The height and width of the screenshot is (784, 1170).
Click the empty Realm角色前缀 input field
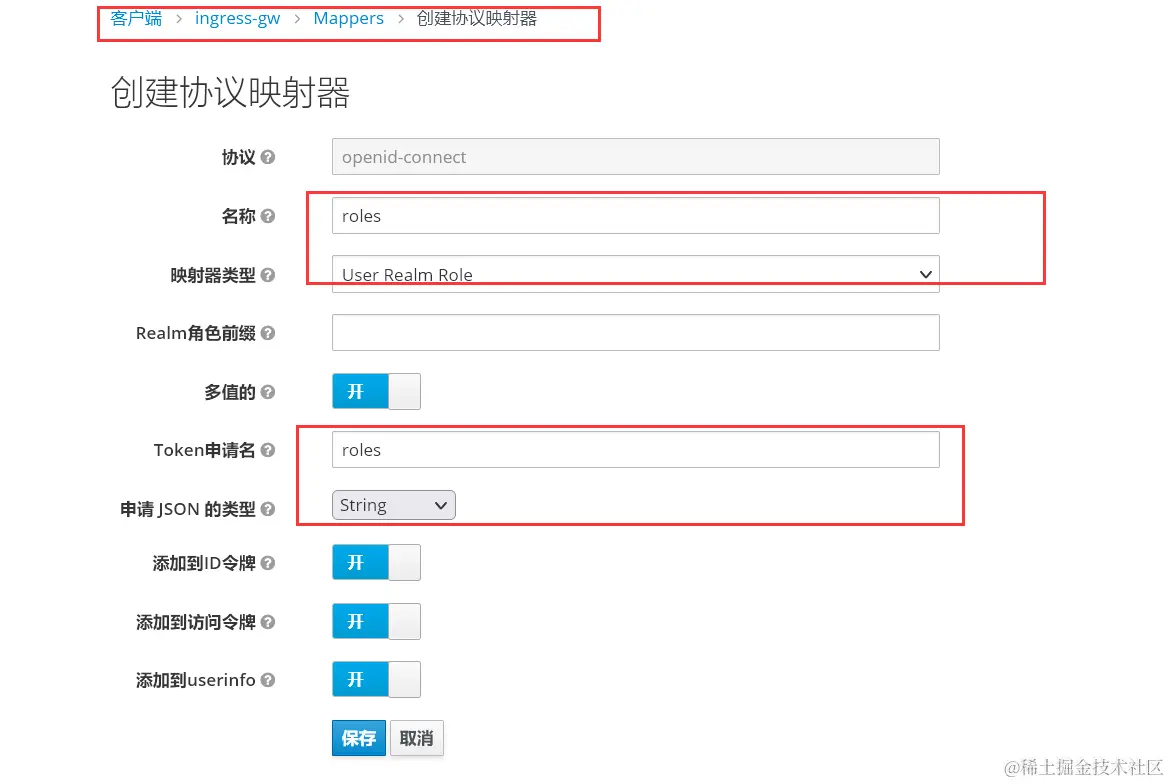click(635, 333)
